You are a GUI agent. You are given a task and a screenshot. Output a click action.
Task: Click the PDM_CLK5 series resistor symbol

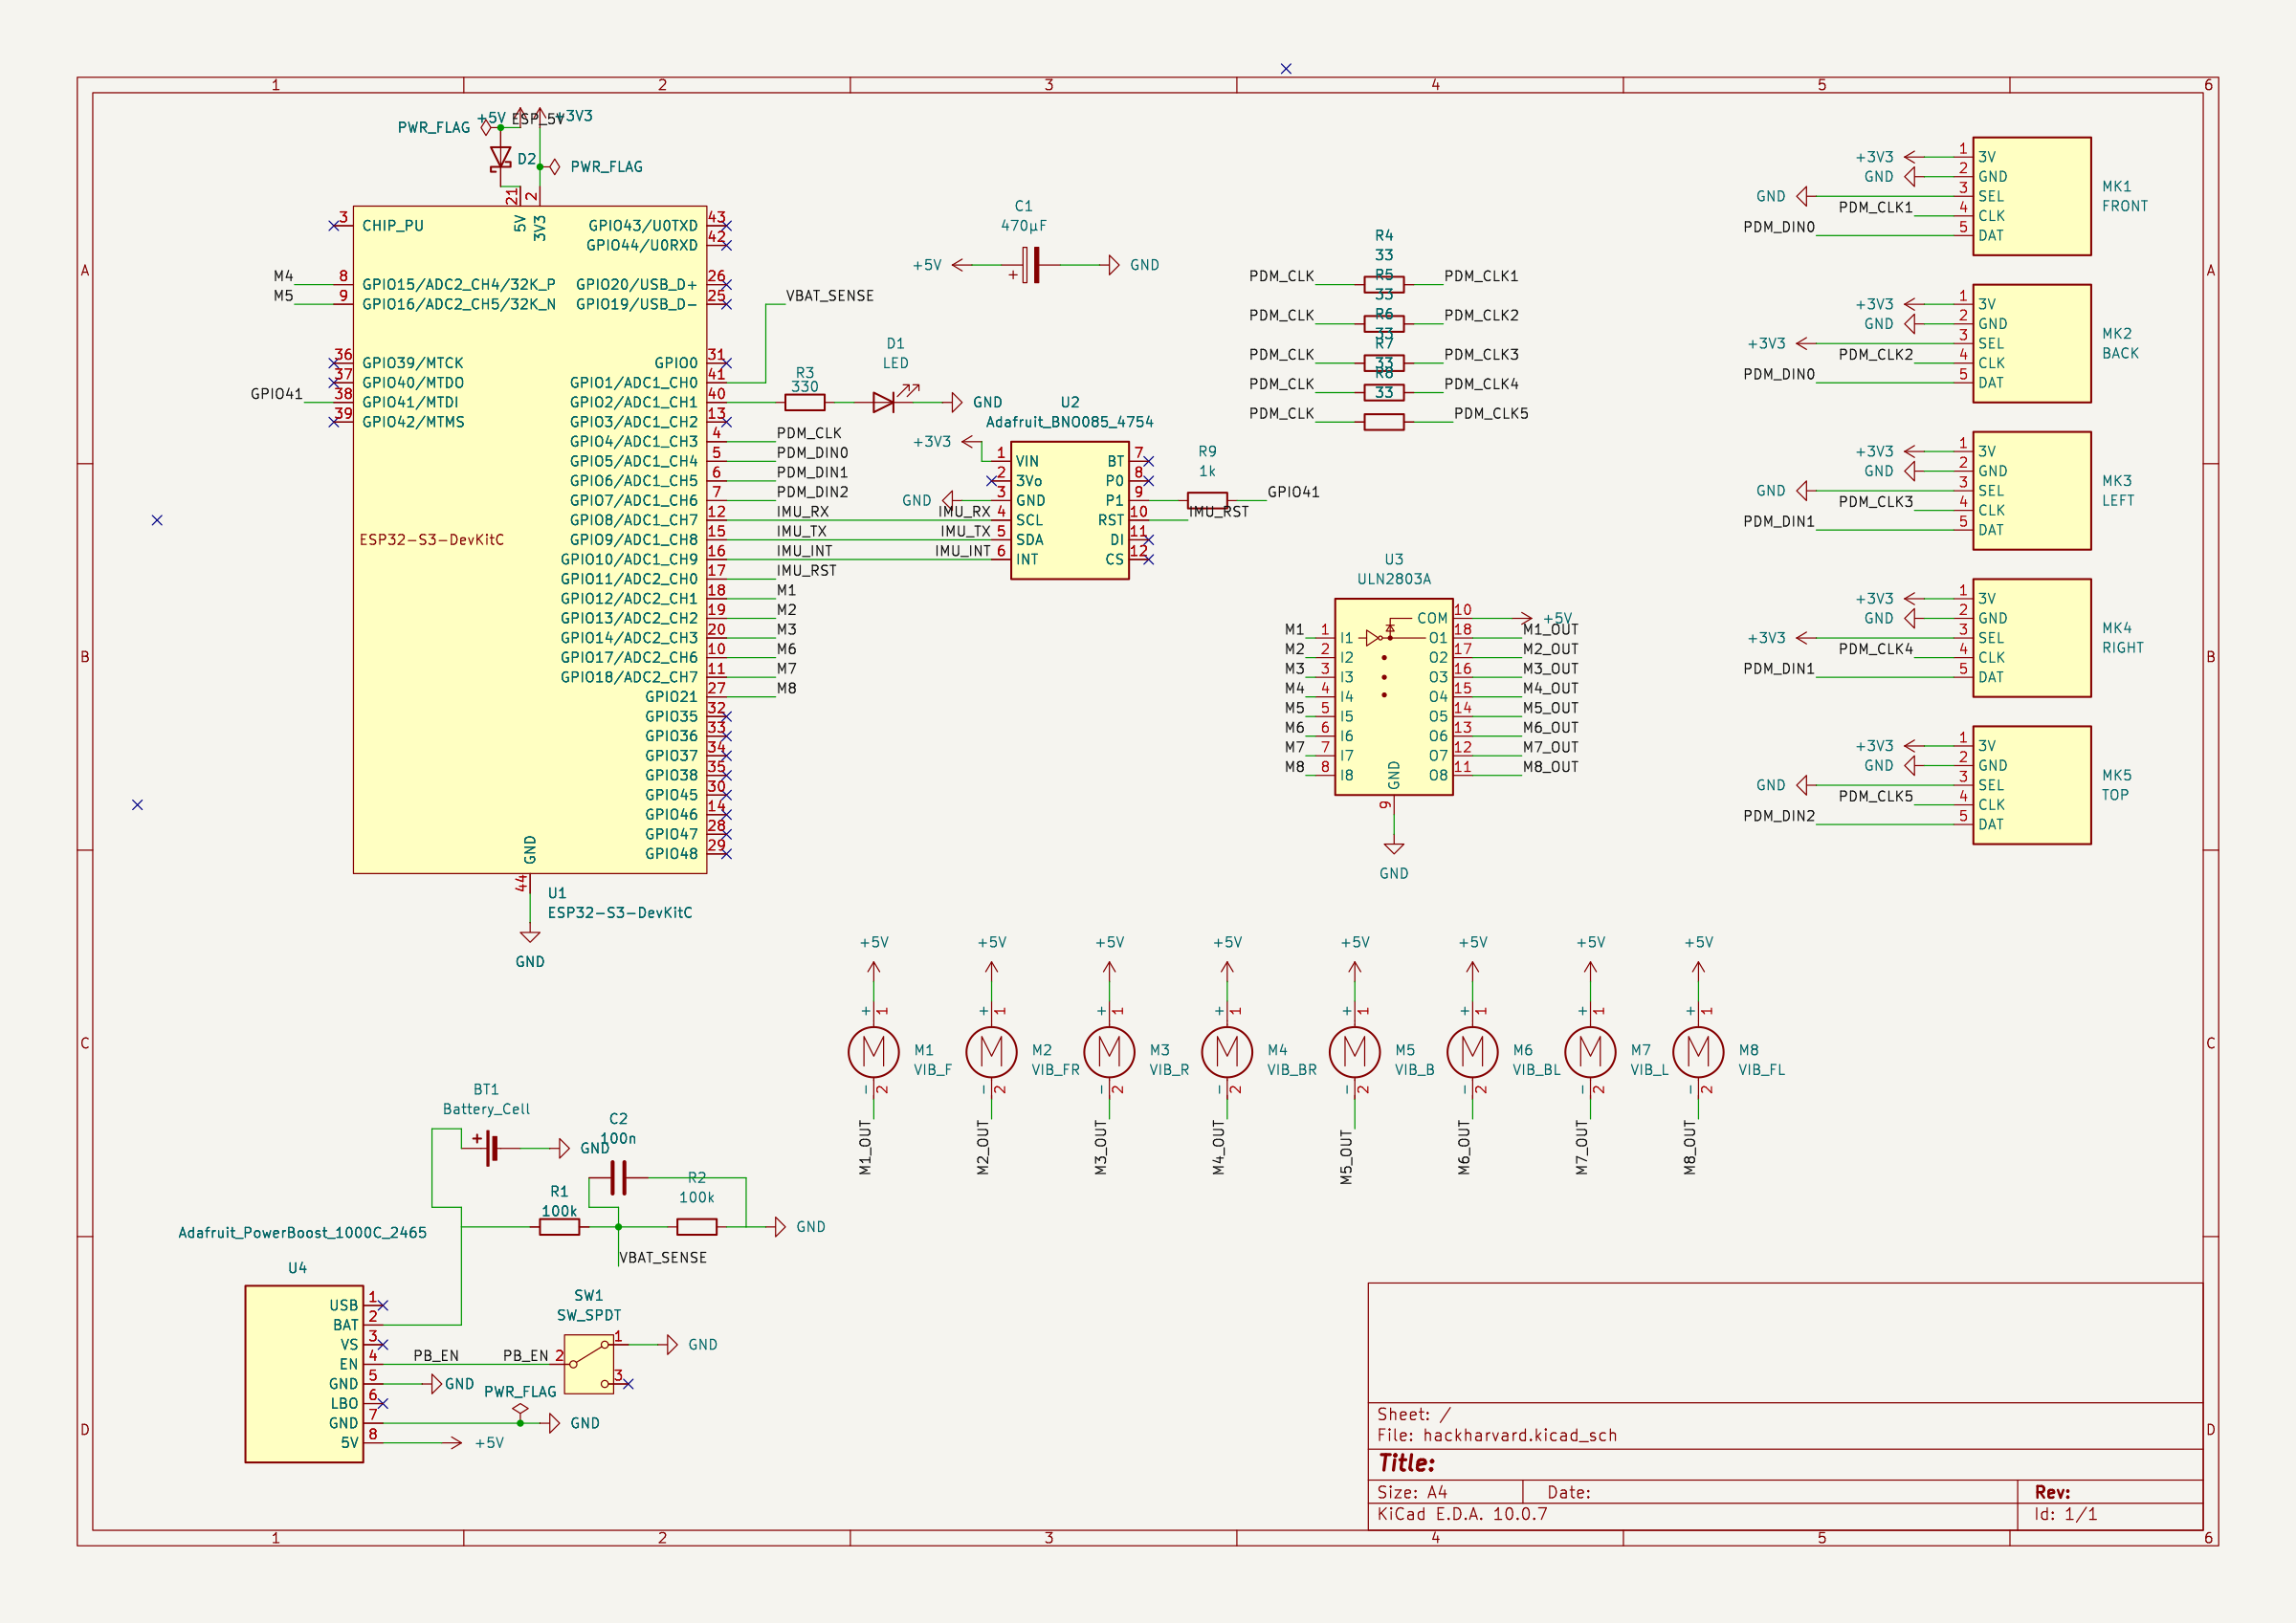1384,422
